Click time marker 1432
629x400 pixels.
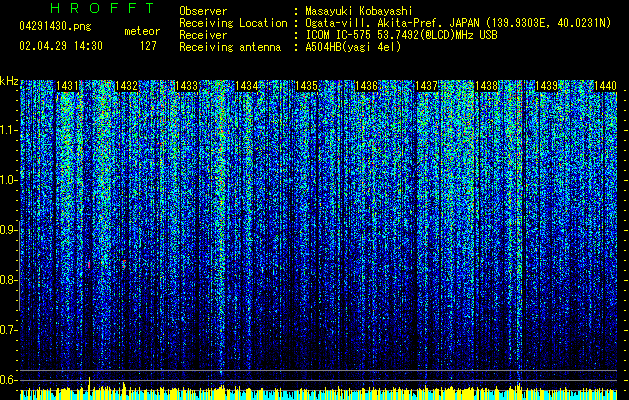click(127, 86)
